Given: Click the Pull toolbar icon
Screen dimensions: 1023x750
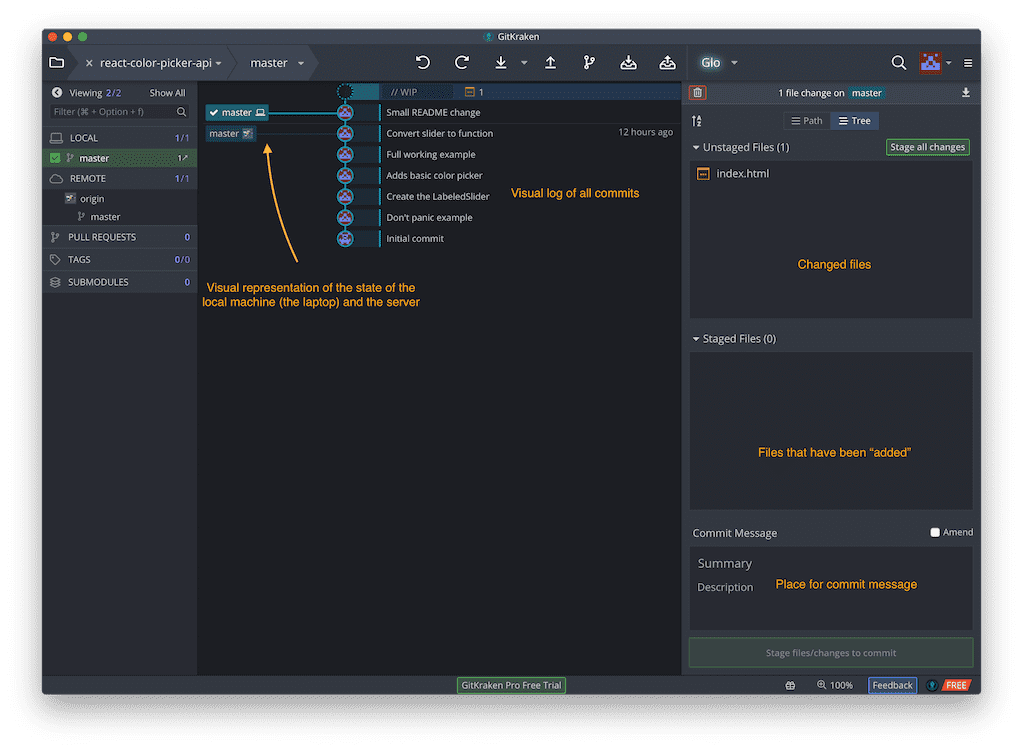Looking at the screenshot, I should 500,63.
